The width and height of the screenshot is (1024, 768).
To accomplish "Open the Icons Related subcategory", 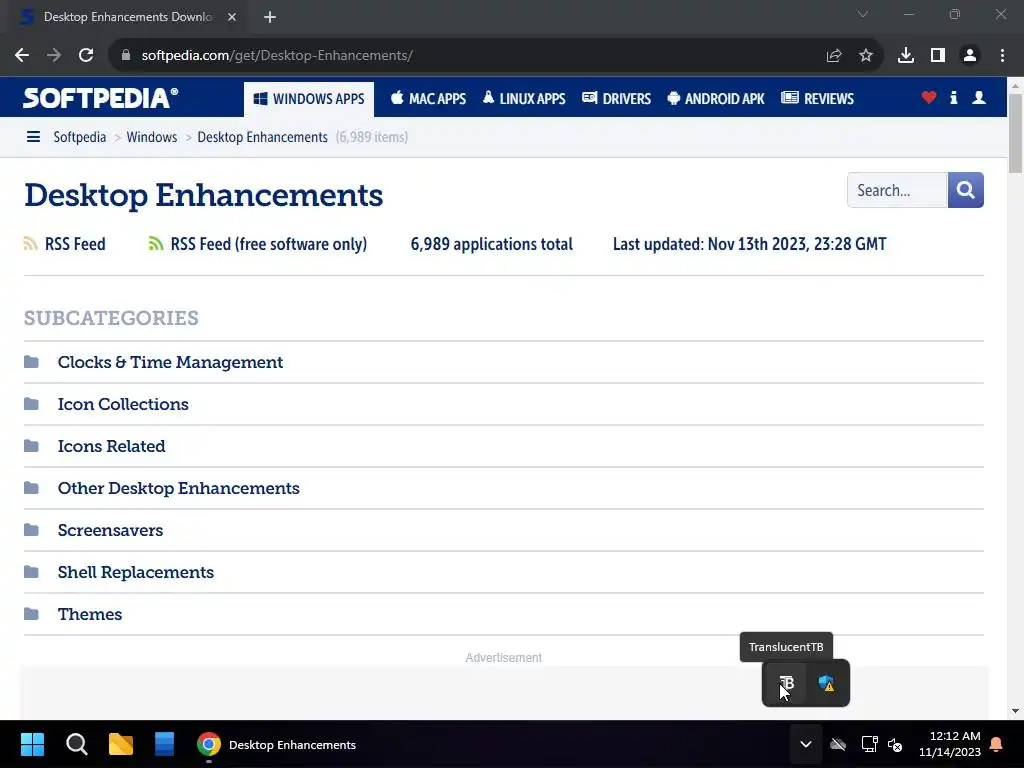I will tap(112, 446).
